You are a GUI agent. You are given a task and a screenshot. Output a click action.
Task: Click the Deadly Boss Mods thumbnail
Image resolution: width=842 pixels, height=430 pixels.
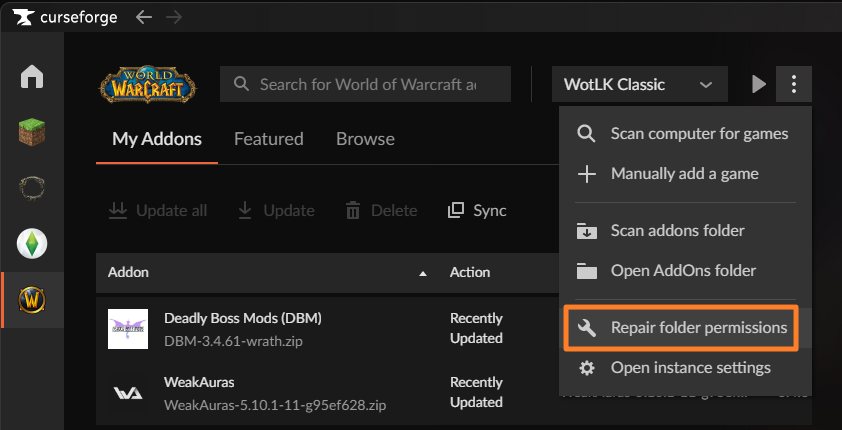(x=128, y=329)
